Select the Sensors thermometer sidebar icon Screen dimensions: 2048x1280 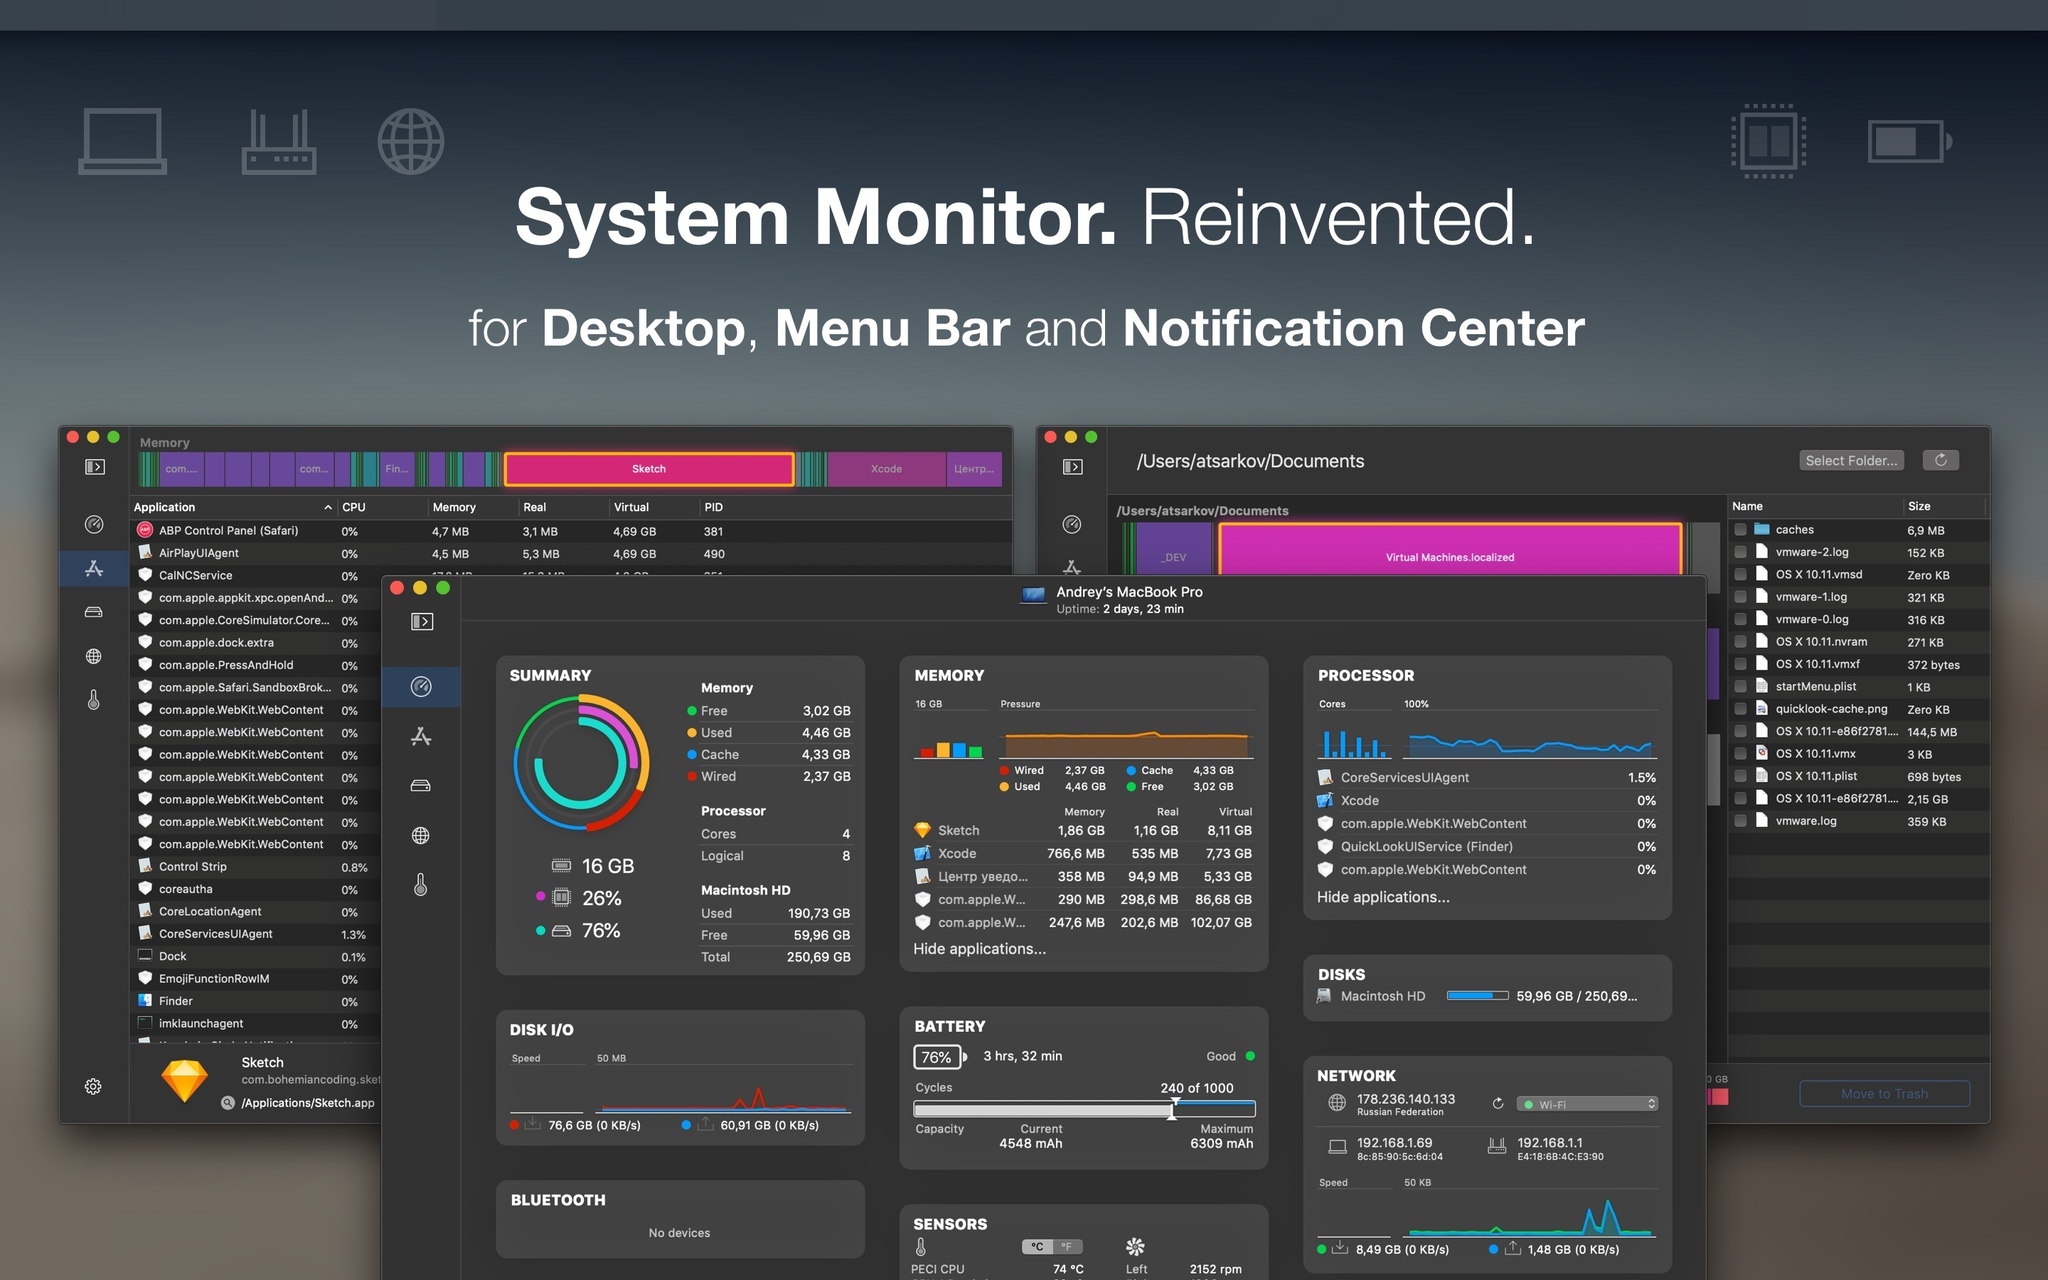[x=421, y=884]
